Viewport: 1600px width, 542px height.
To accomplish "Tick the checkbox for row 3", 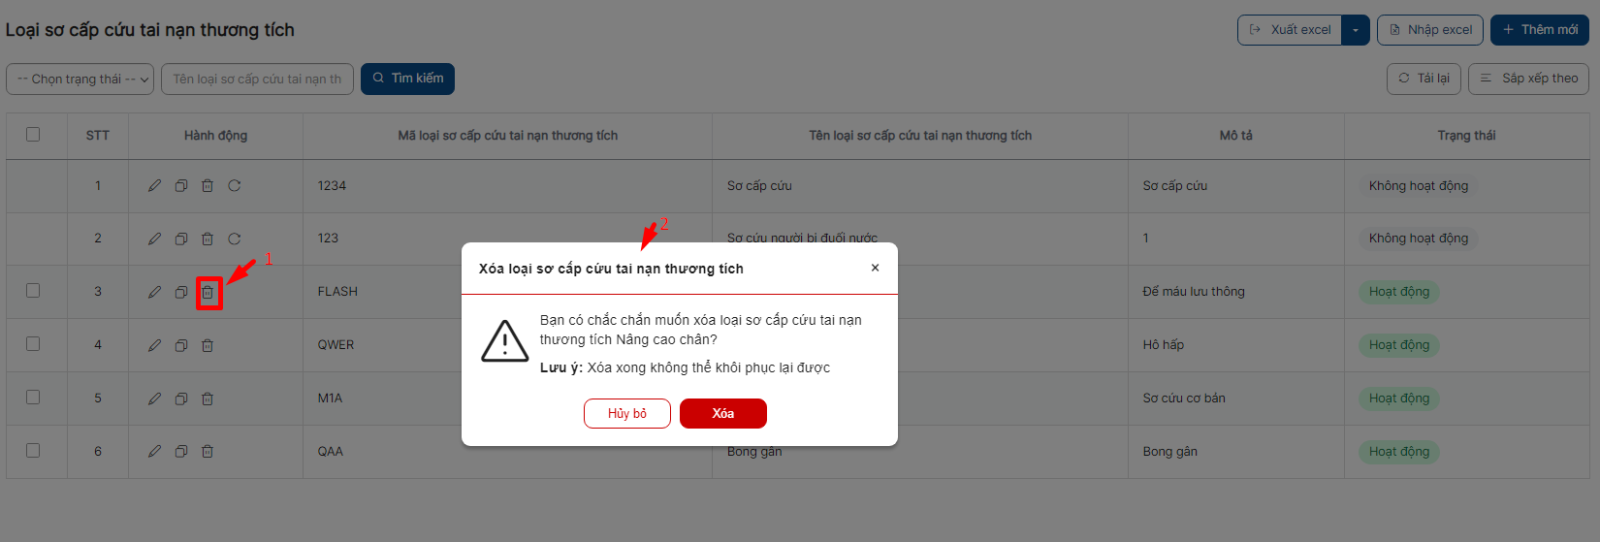I will 33,291.
